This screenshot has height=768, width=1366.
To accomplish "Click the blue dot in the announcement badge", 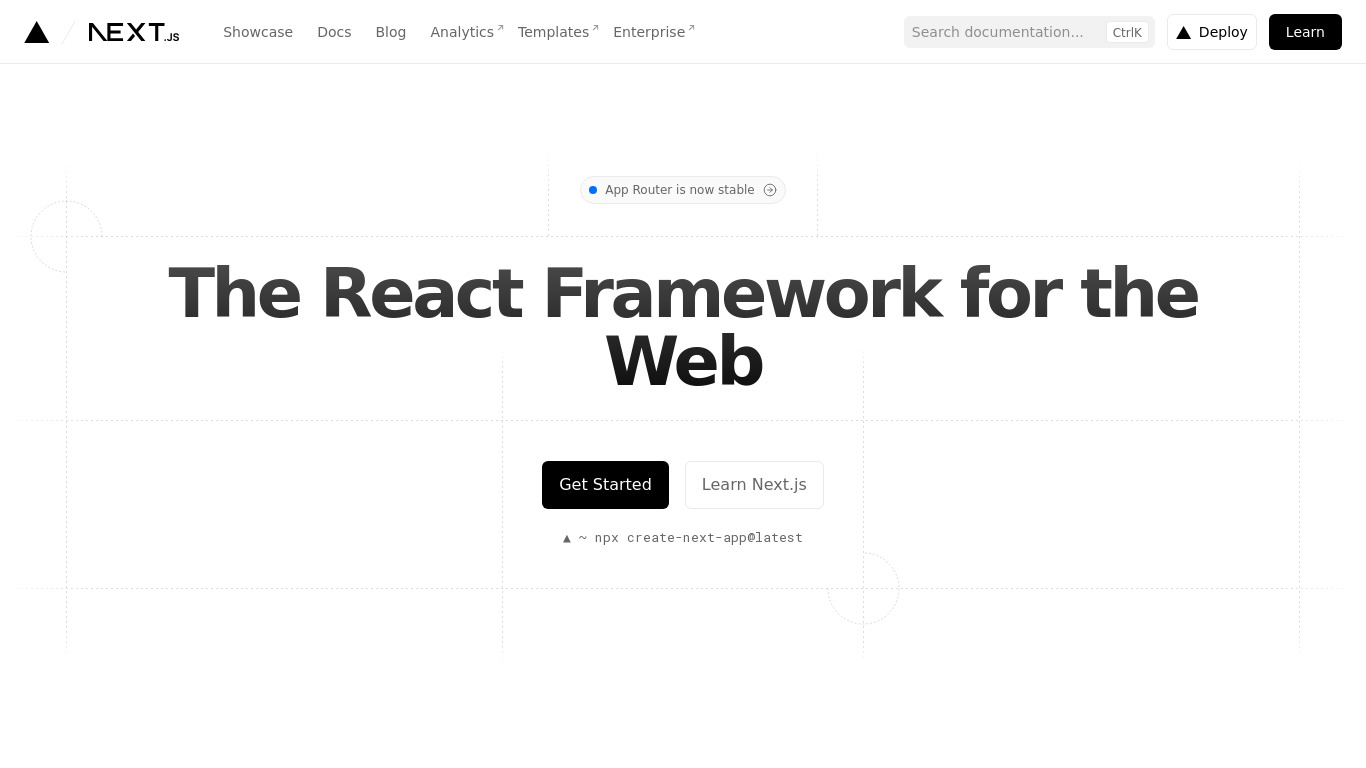I will tap(593, 190).
